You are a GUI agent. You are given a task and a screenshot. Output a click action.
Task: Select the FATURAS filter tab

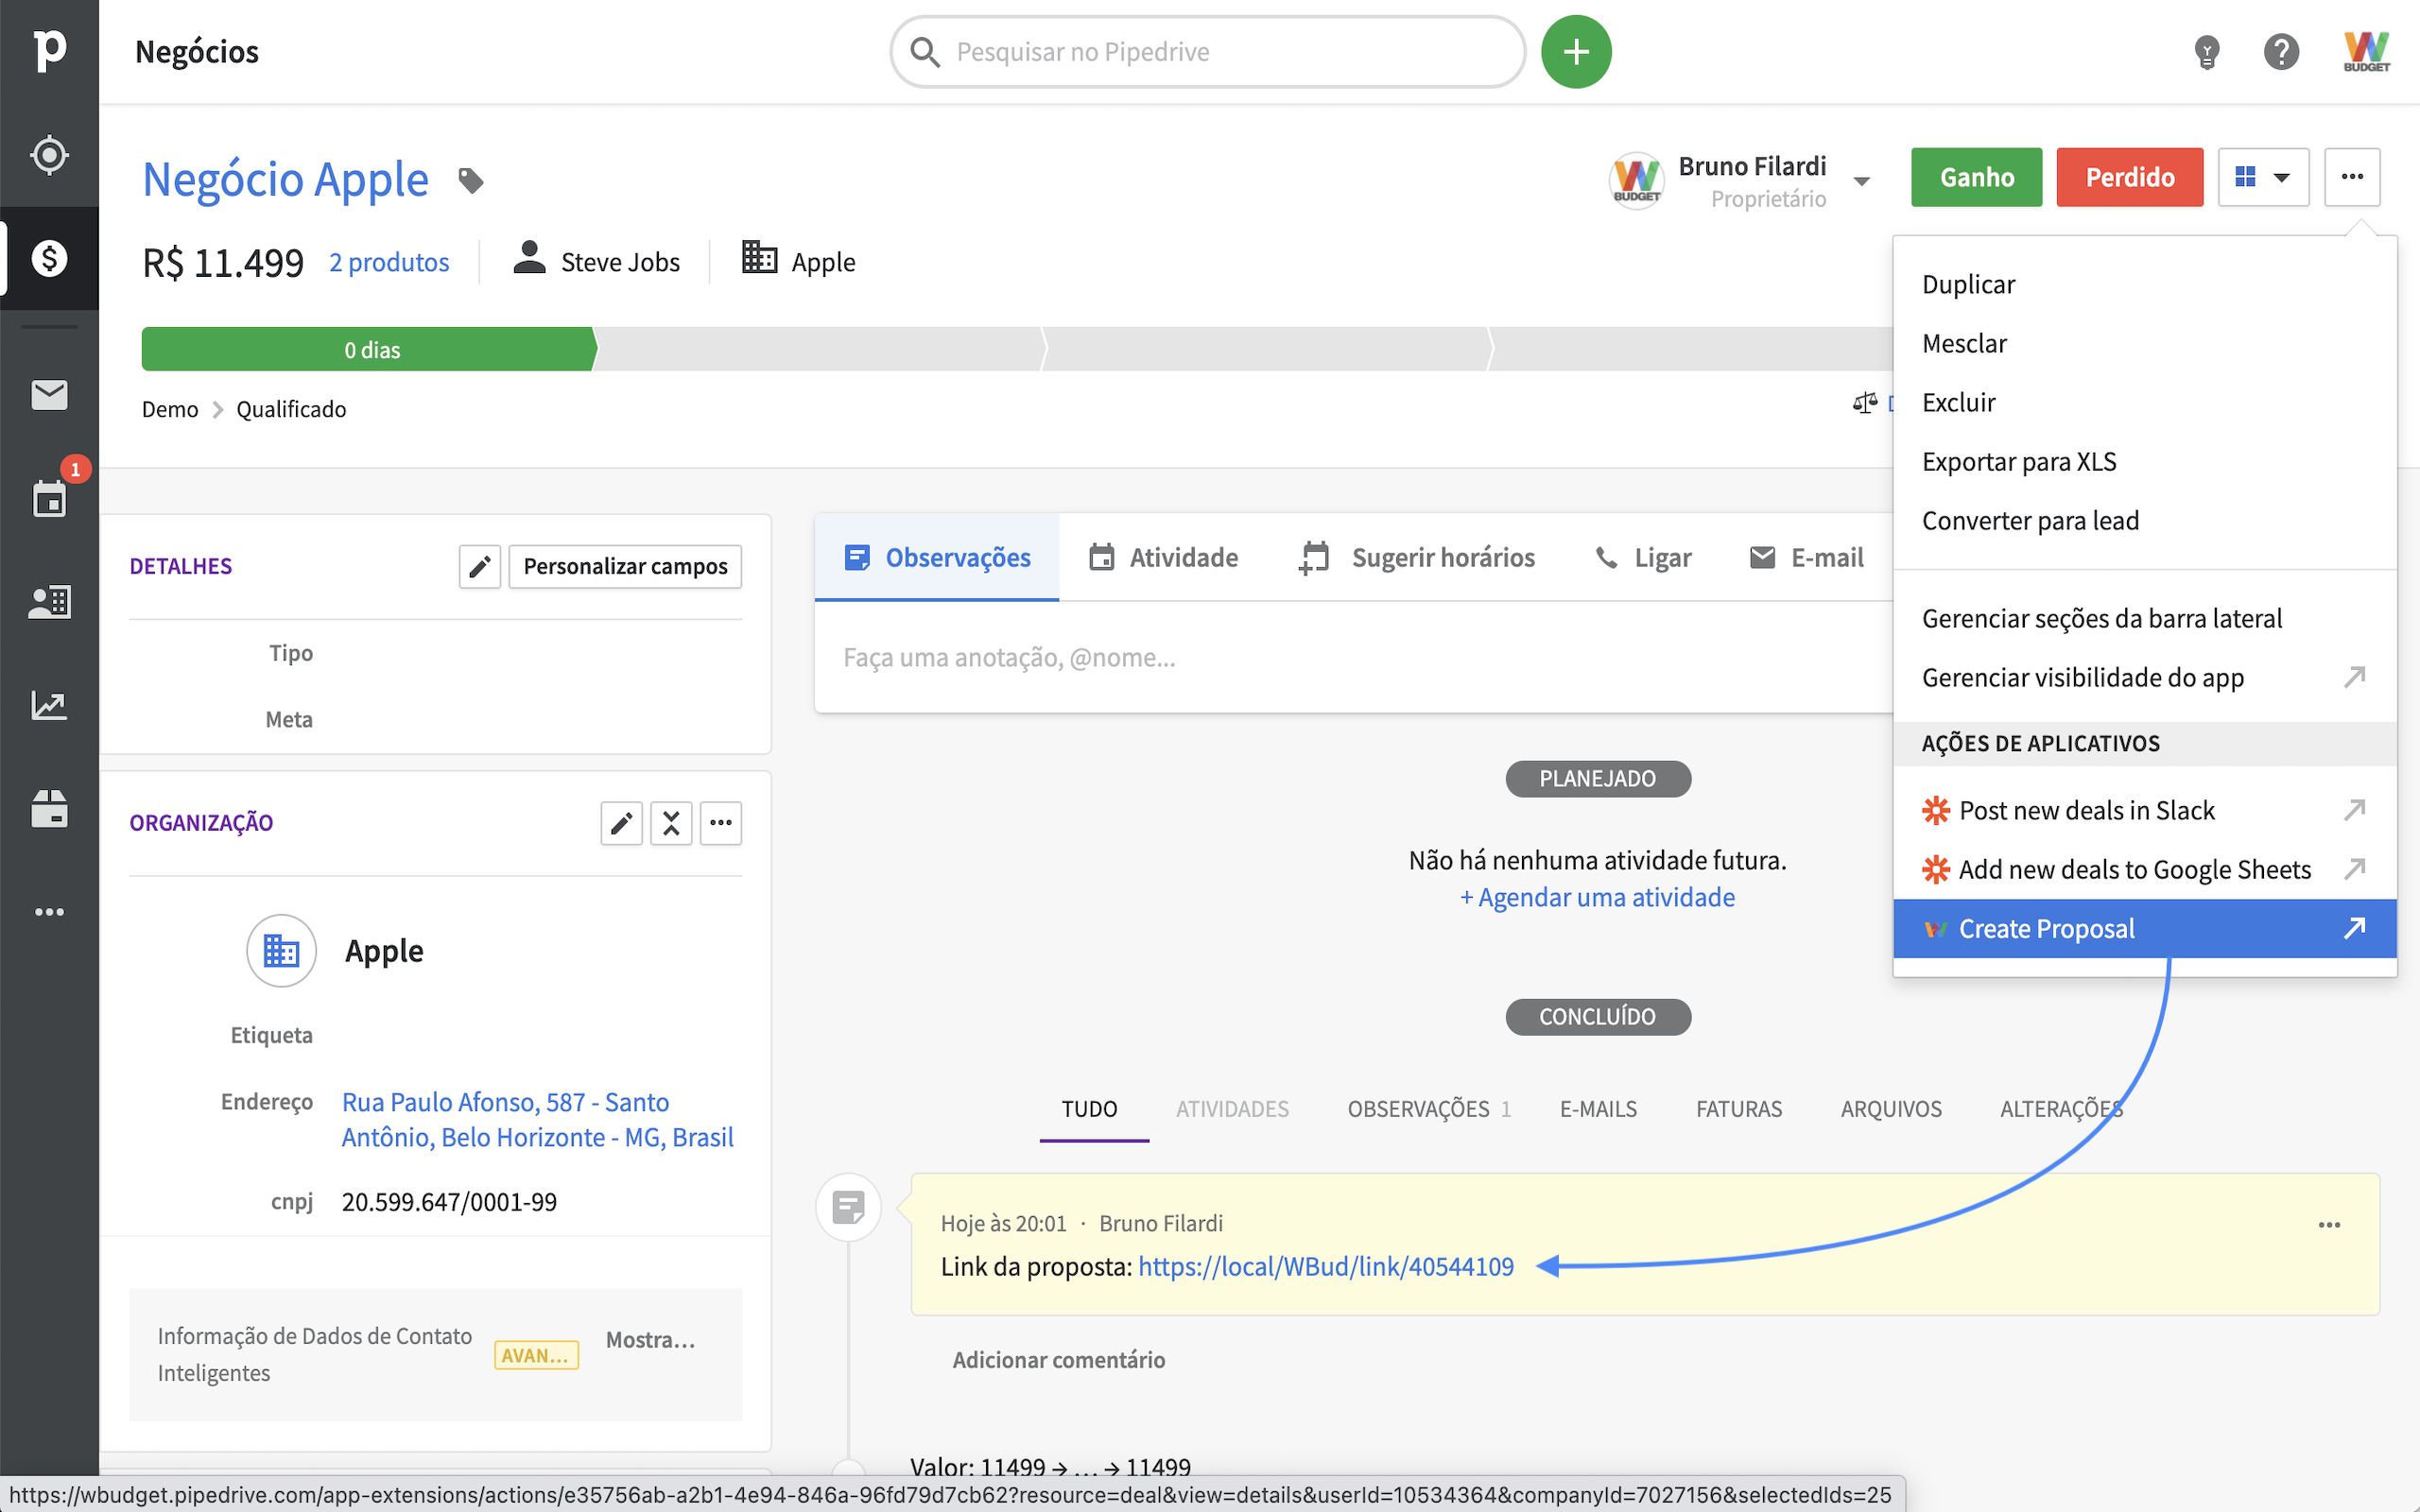[1739, 1109]
